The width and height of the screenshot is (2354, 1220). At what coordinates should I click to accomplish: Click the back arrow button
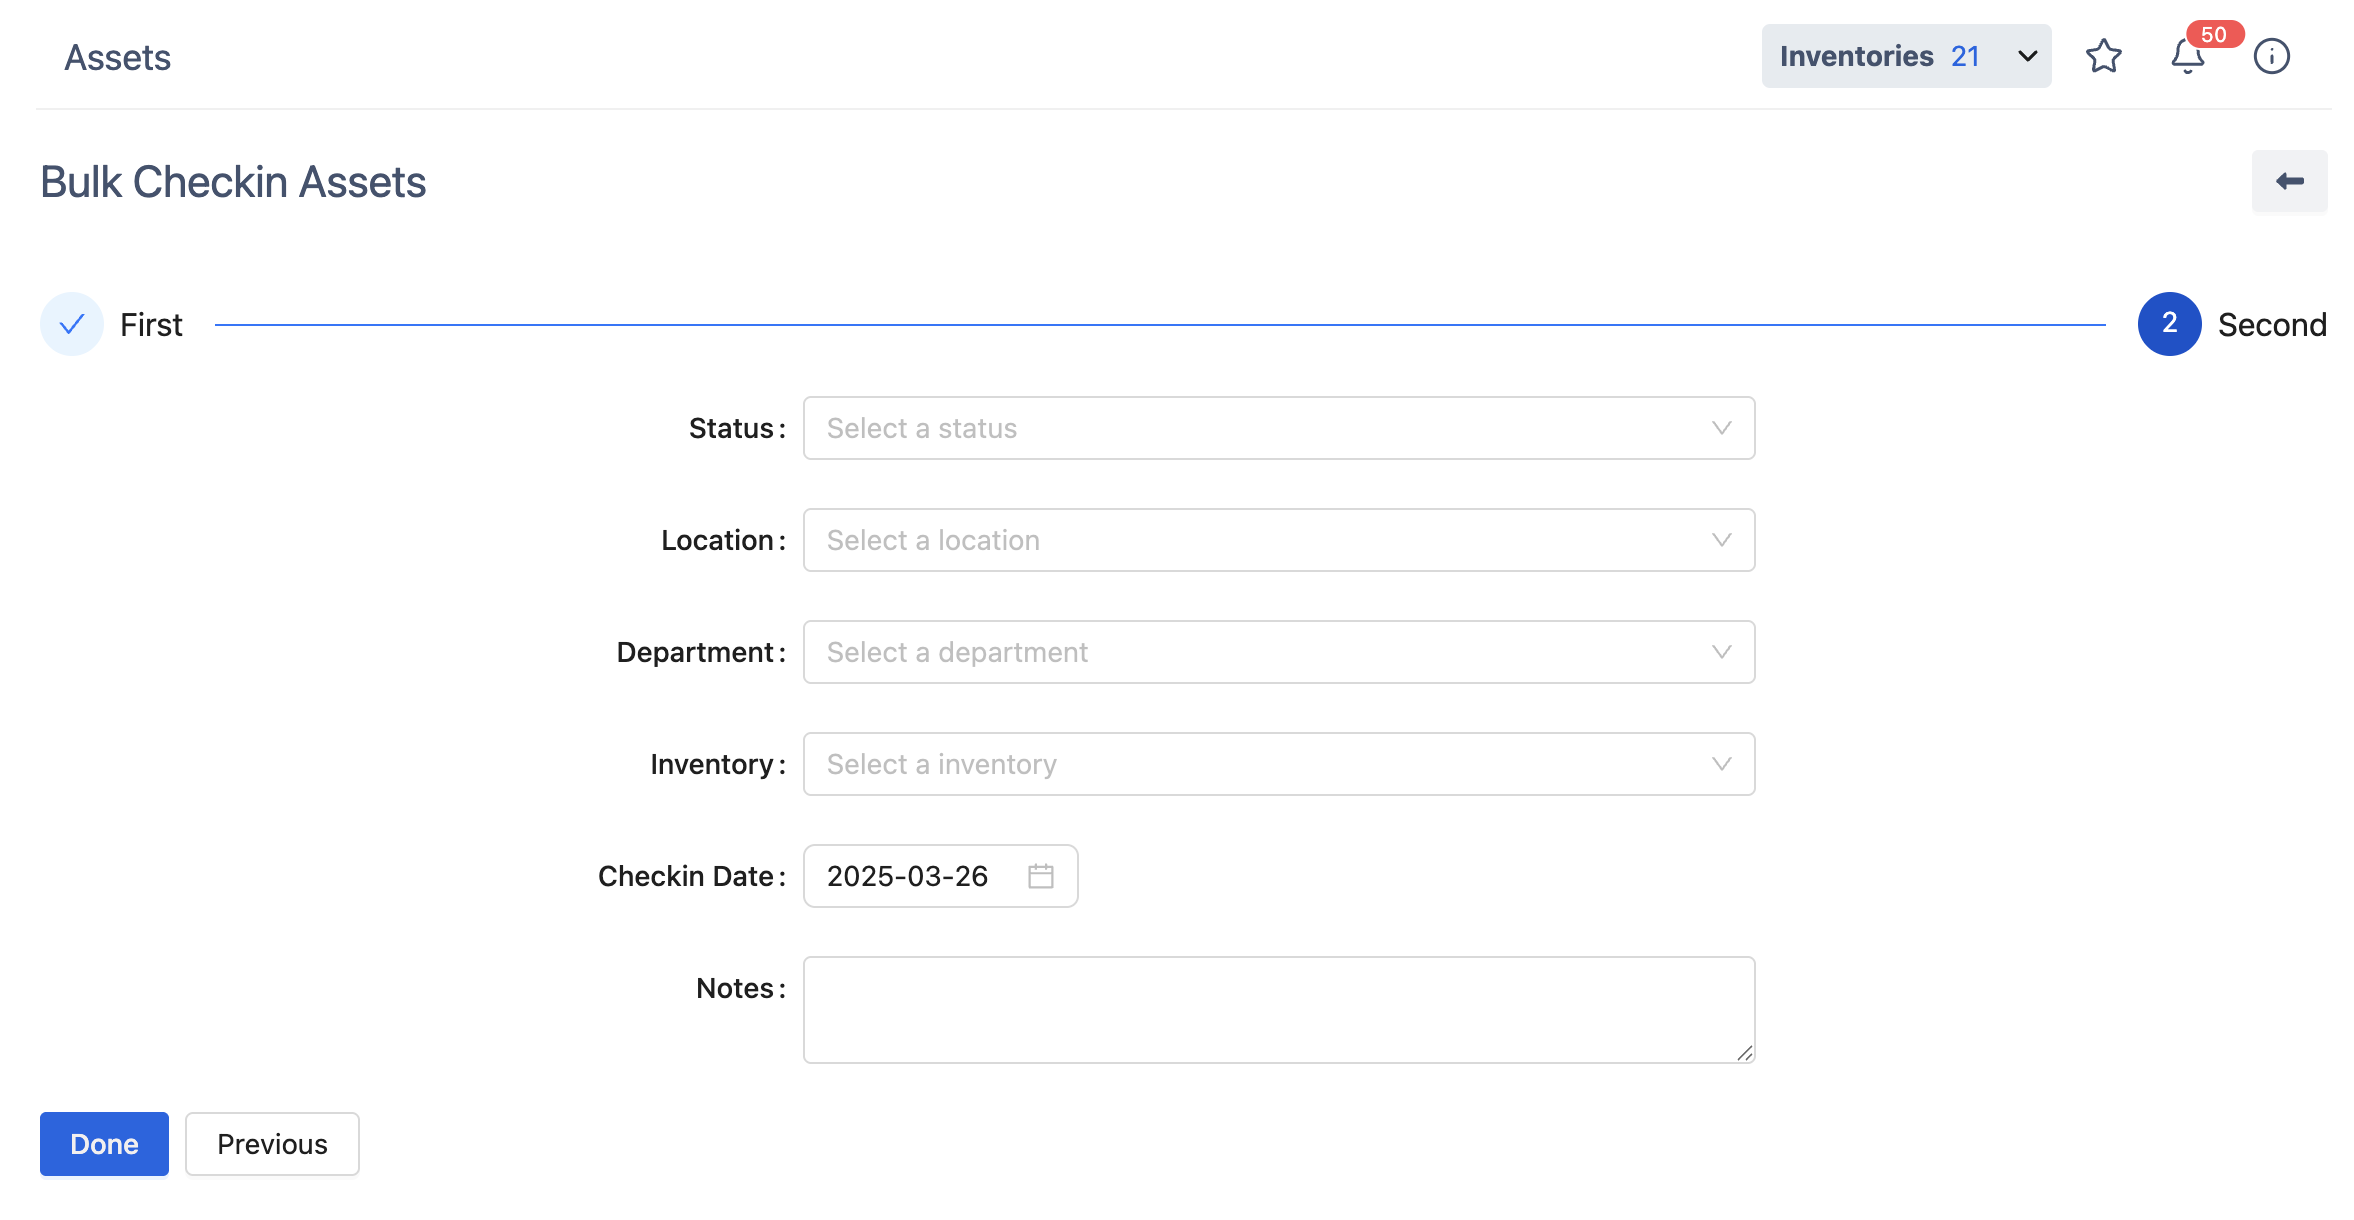pyautogui.click(x=2289, y=181)
